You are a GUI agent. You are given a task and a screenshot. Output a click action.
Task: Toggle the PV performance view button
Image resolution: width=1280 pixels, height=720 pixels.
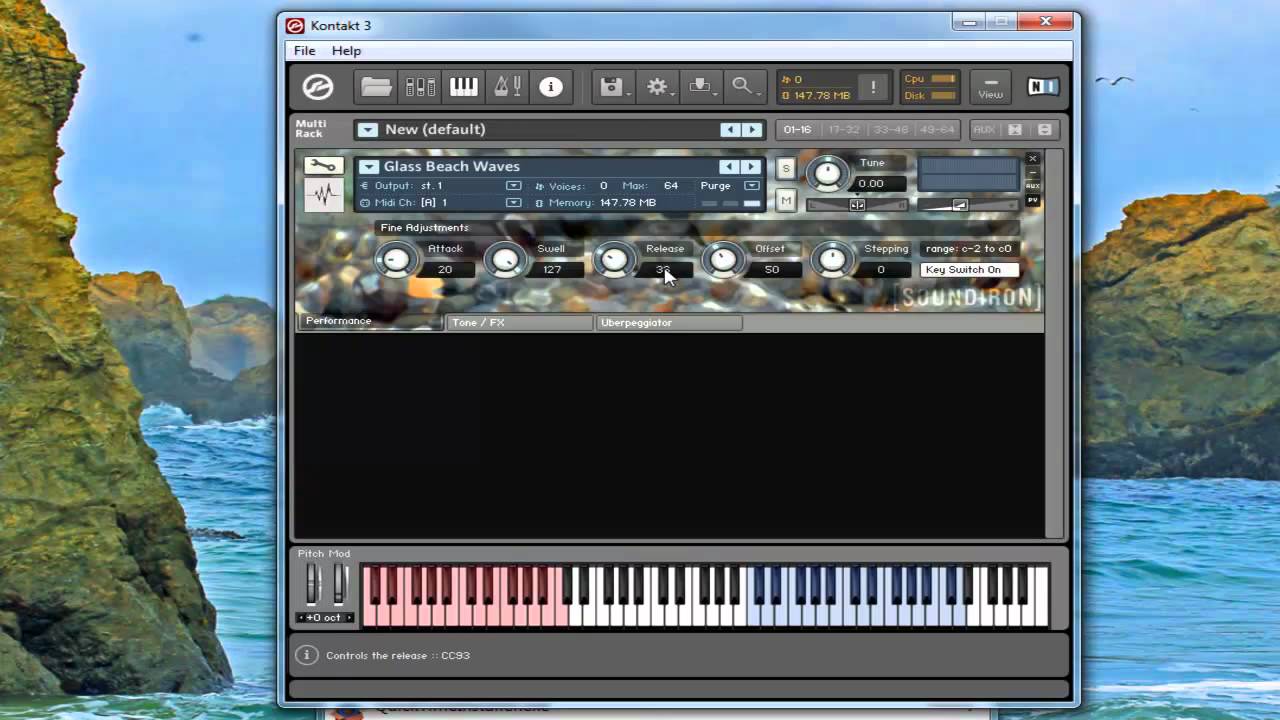(1033, 200)
